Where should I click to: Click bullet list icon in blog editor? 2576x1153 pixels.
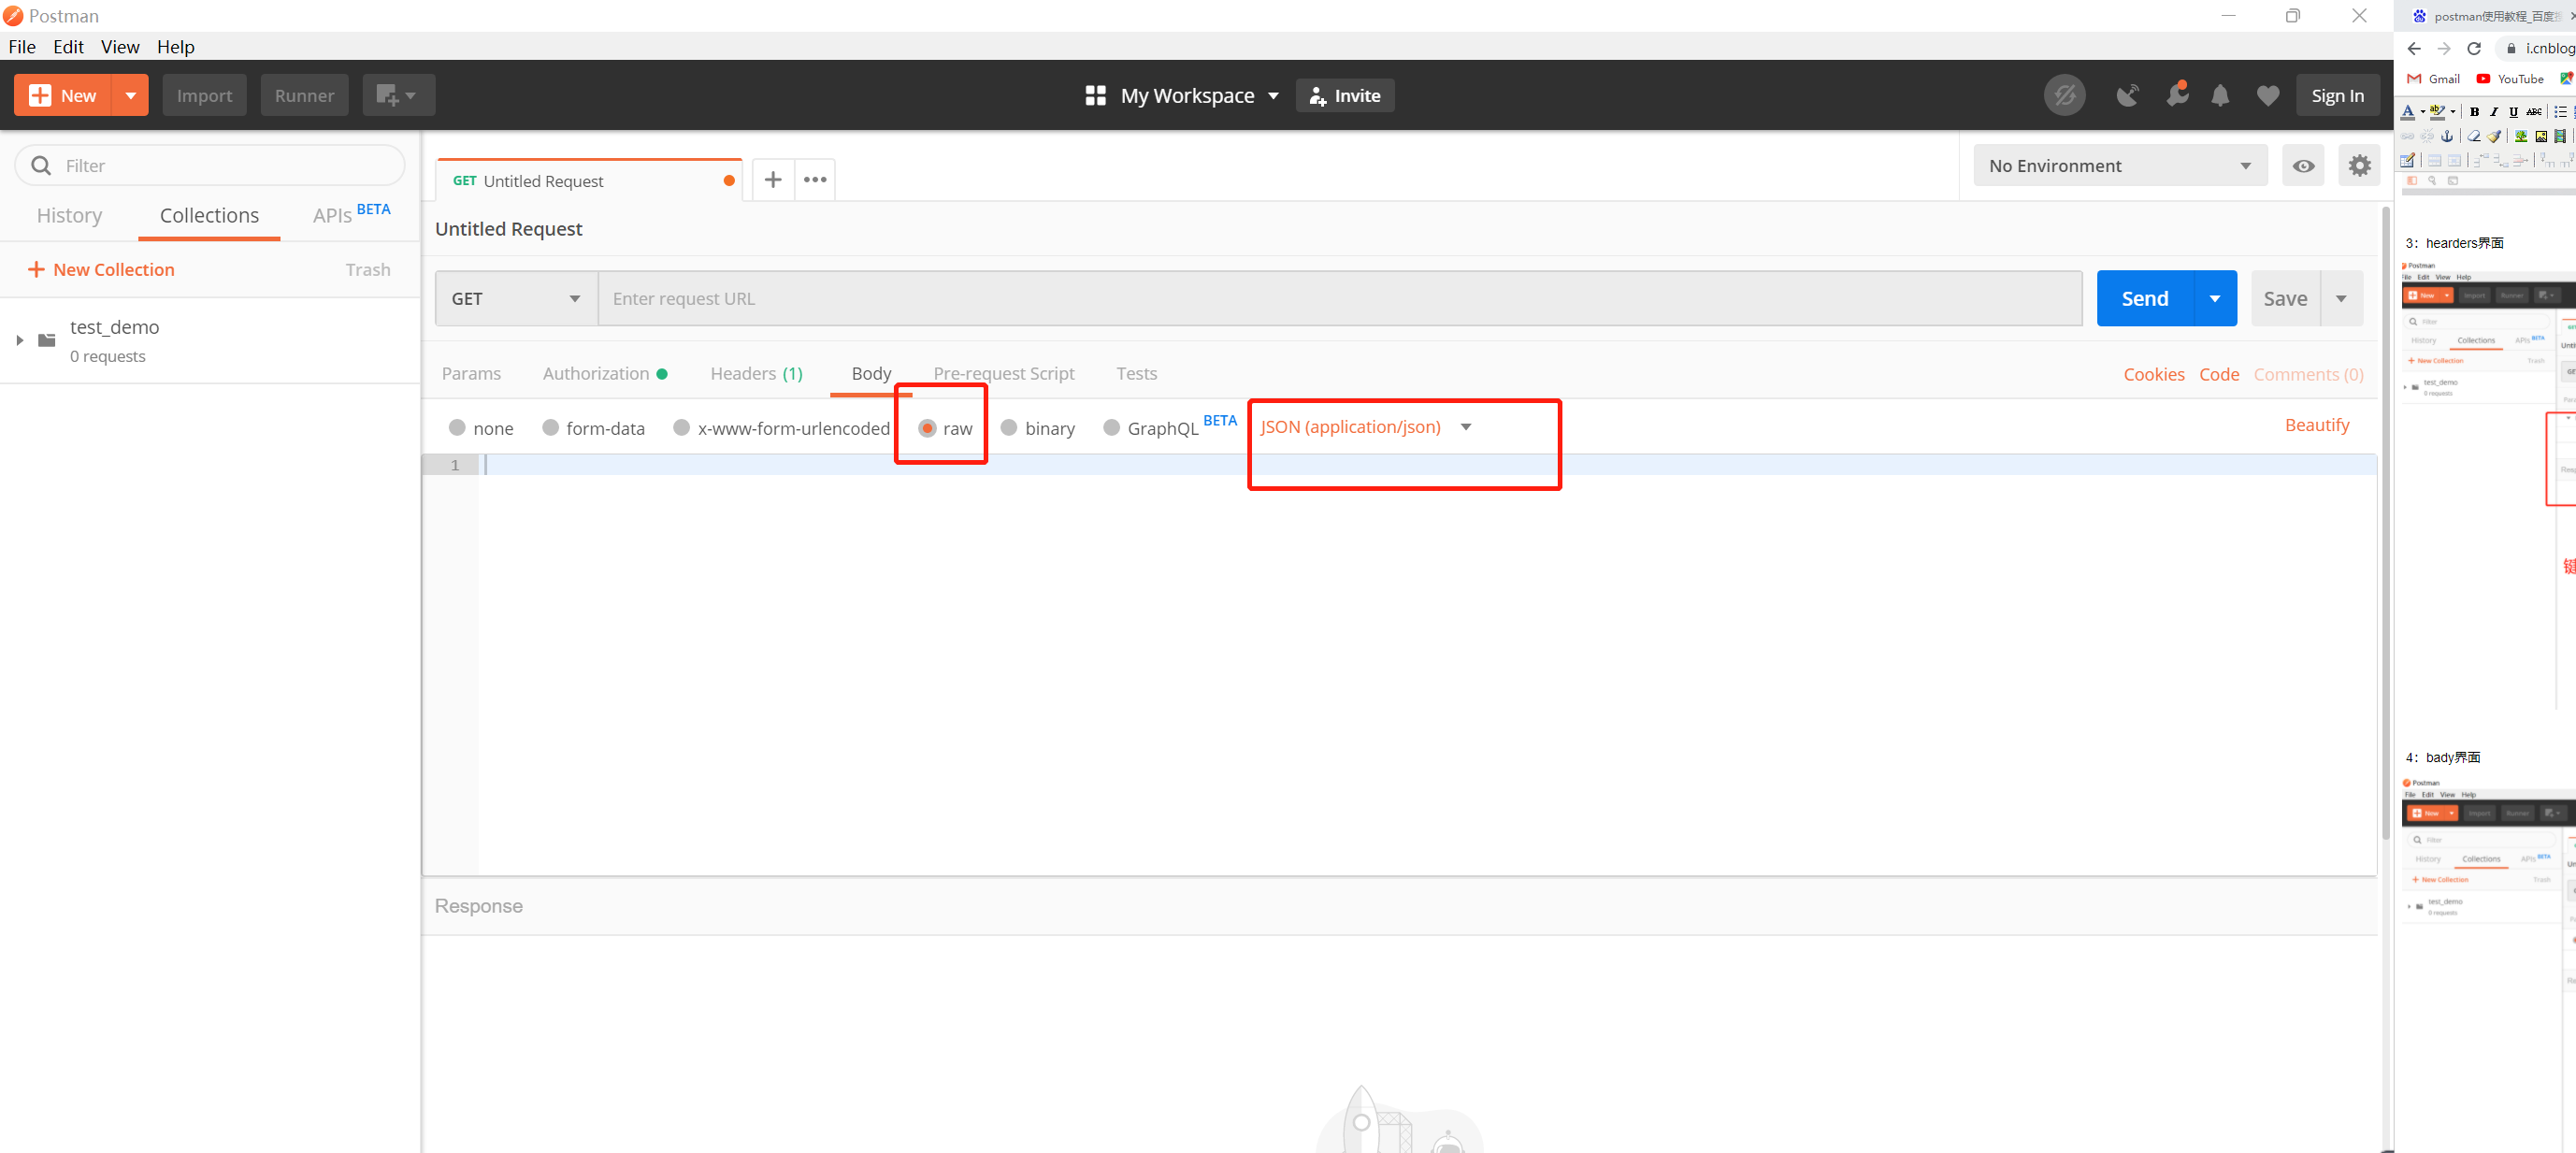click(x=2560, y=111)
